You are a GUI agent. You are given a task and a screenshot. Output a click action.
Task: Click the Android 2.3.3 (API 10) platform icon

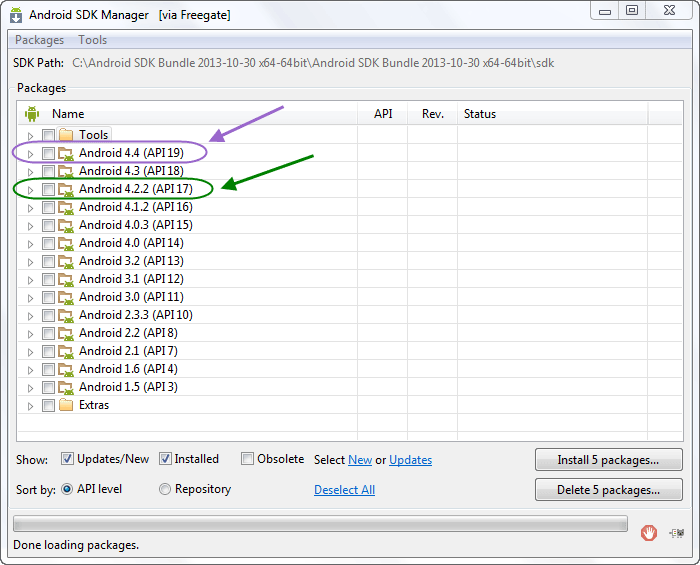click(x=66, y=316)
